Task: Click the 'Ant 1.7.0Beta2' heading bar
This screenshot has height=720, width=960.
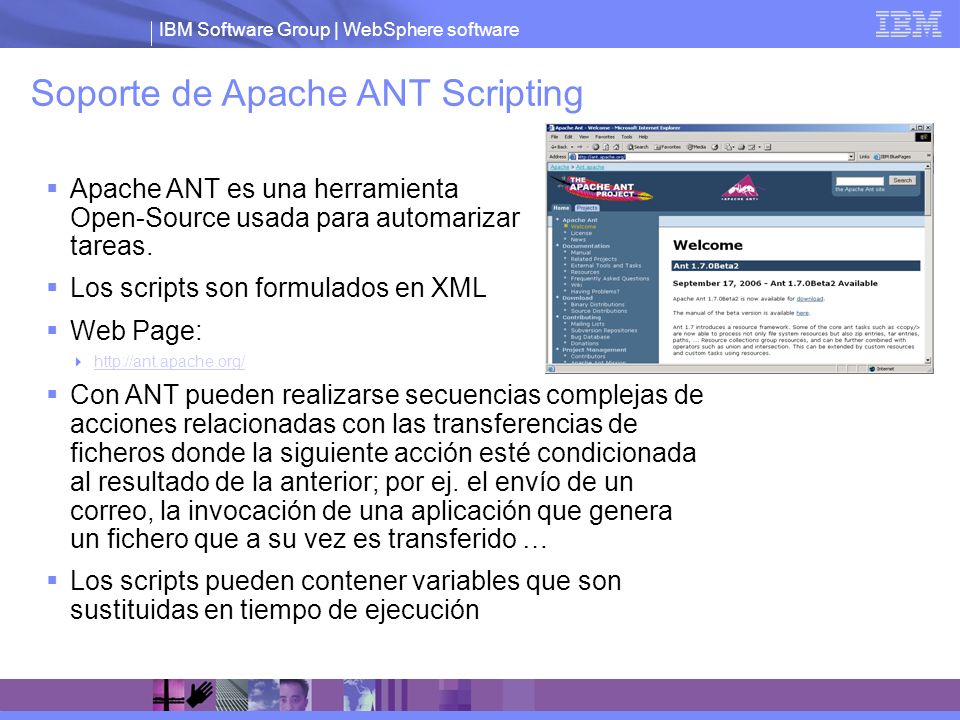Action: click(796, 266)
